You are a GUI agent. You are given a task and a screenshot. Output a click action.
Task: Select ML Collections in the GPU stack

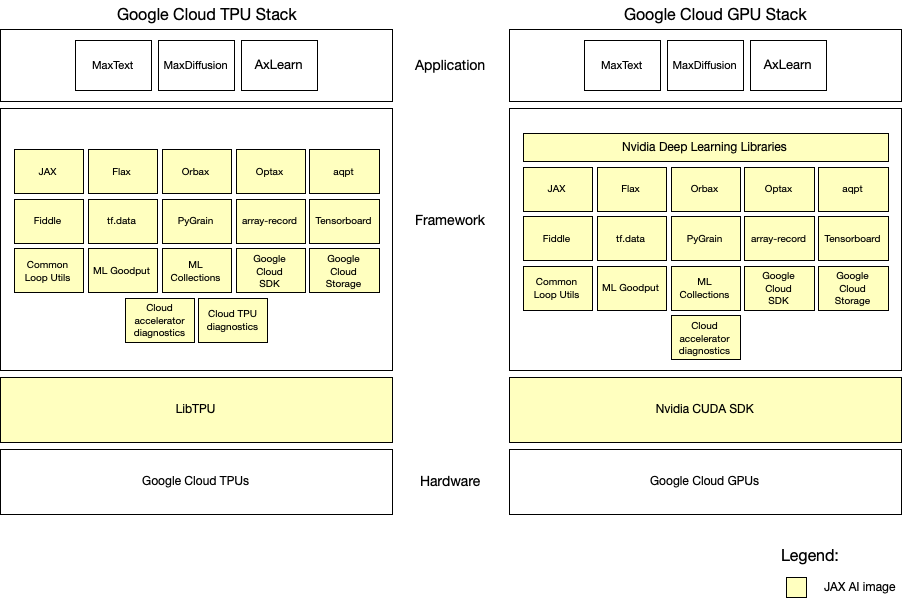tap(706, 288)
